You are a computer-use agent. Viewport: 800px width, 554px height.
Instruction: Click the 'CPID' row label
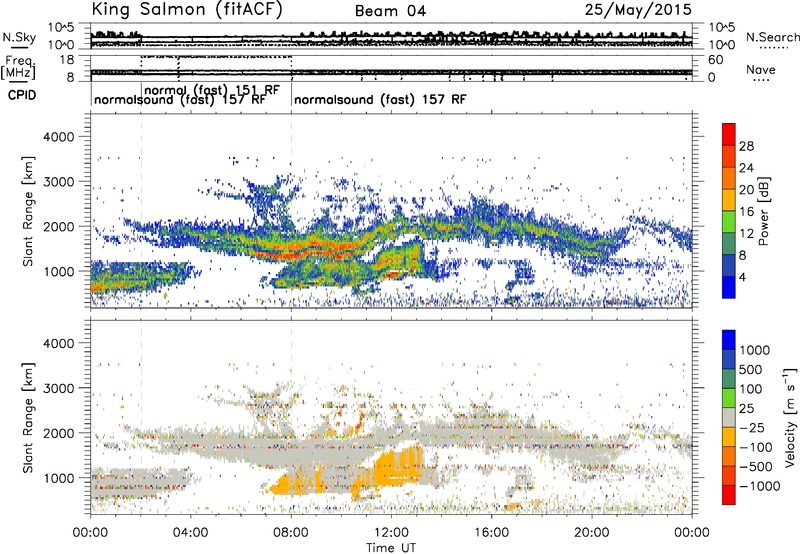pyautogui.click(x=22, y=95)
